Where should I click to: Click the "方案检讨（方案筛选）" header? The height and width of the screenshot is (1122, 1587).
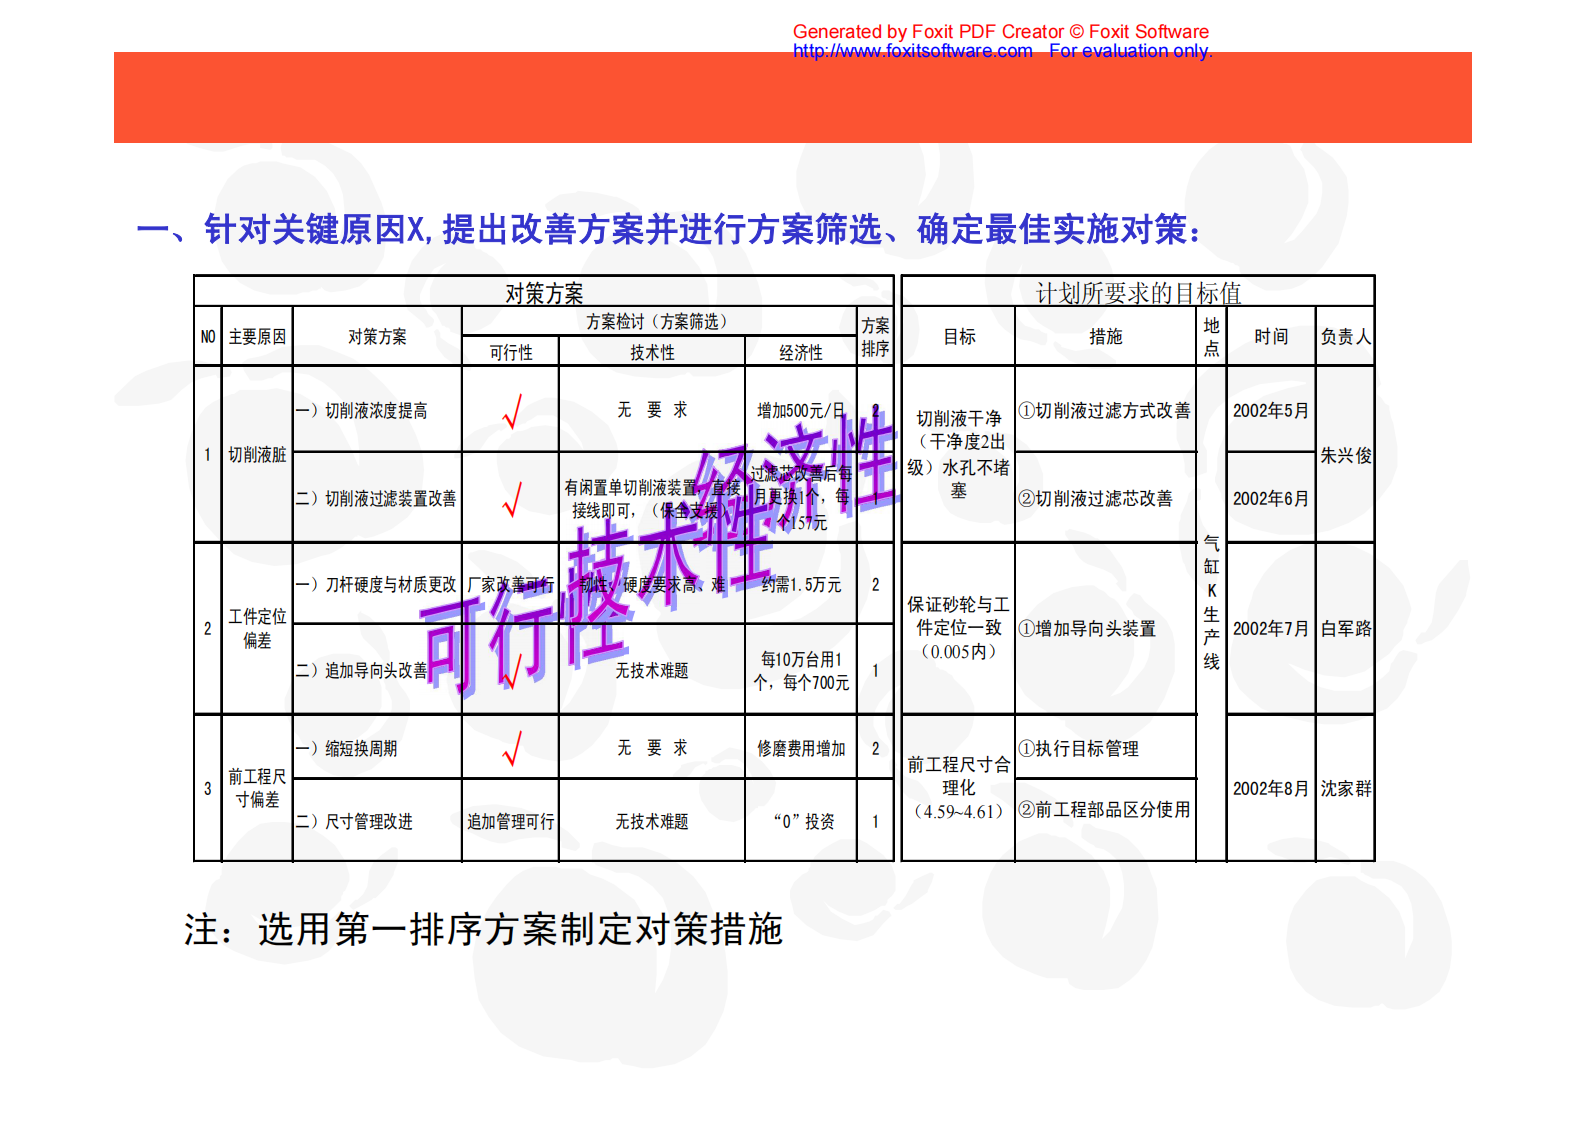click(660, 322)
